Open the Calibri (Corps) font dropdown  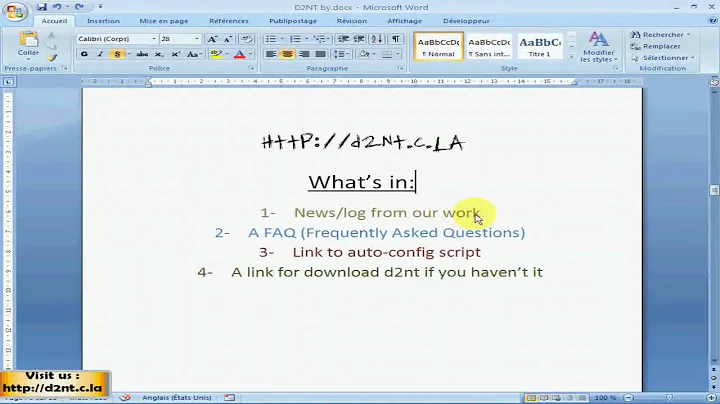[x=154, y=39]
